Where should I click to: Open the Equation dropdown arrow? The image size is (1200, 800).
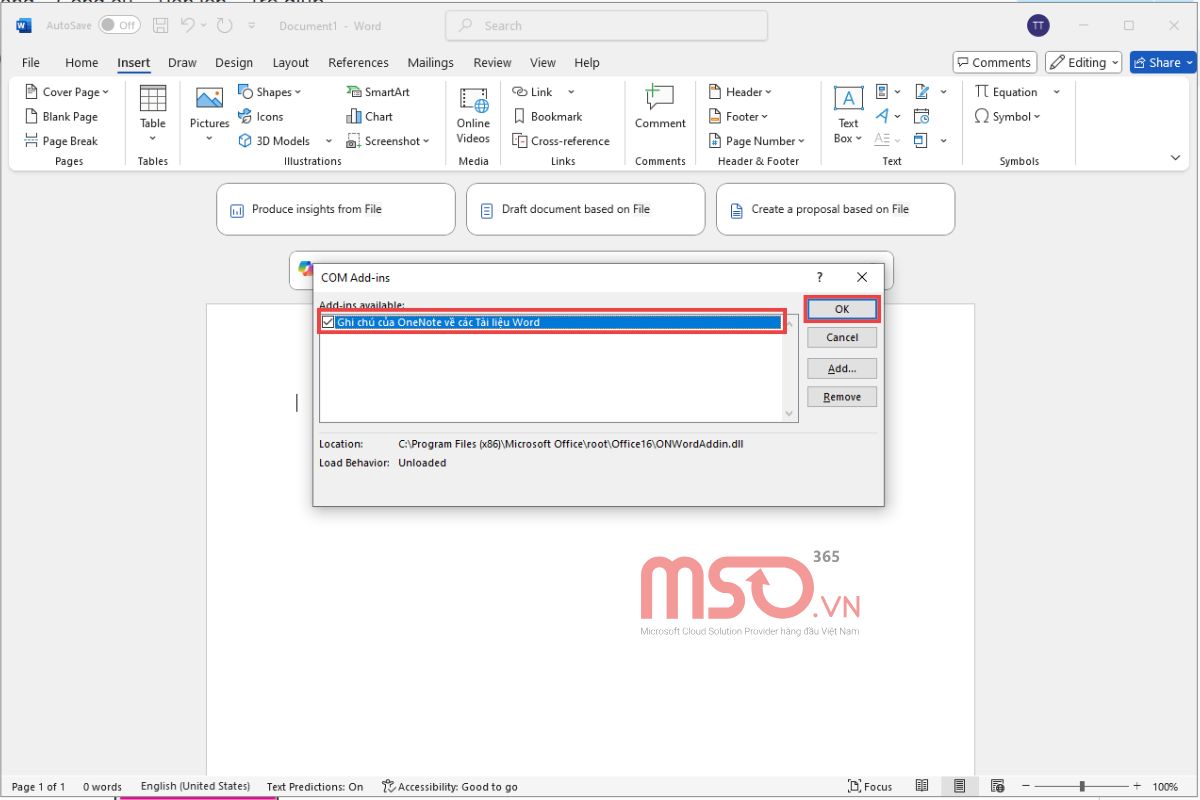click(1057, 92)
